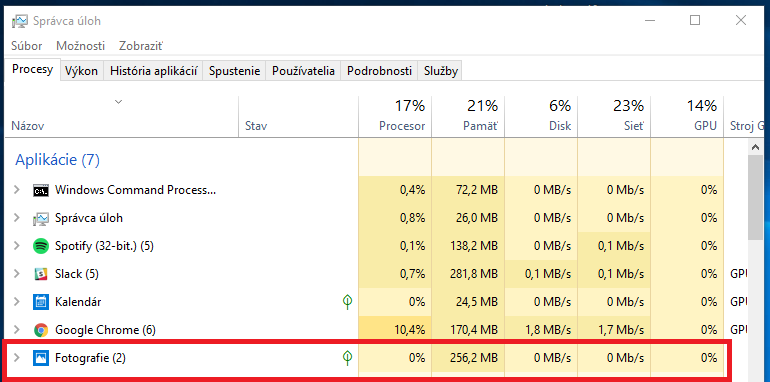The height and width of the screenshot is (382, 770).
Task: Select the Fotografie photos icon
Action: [41, 358]
